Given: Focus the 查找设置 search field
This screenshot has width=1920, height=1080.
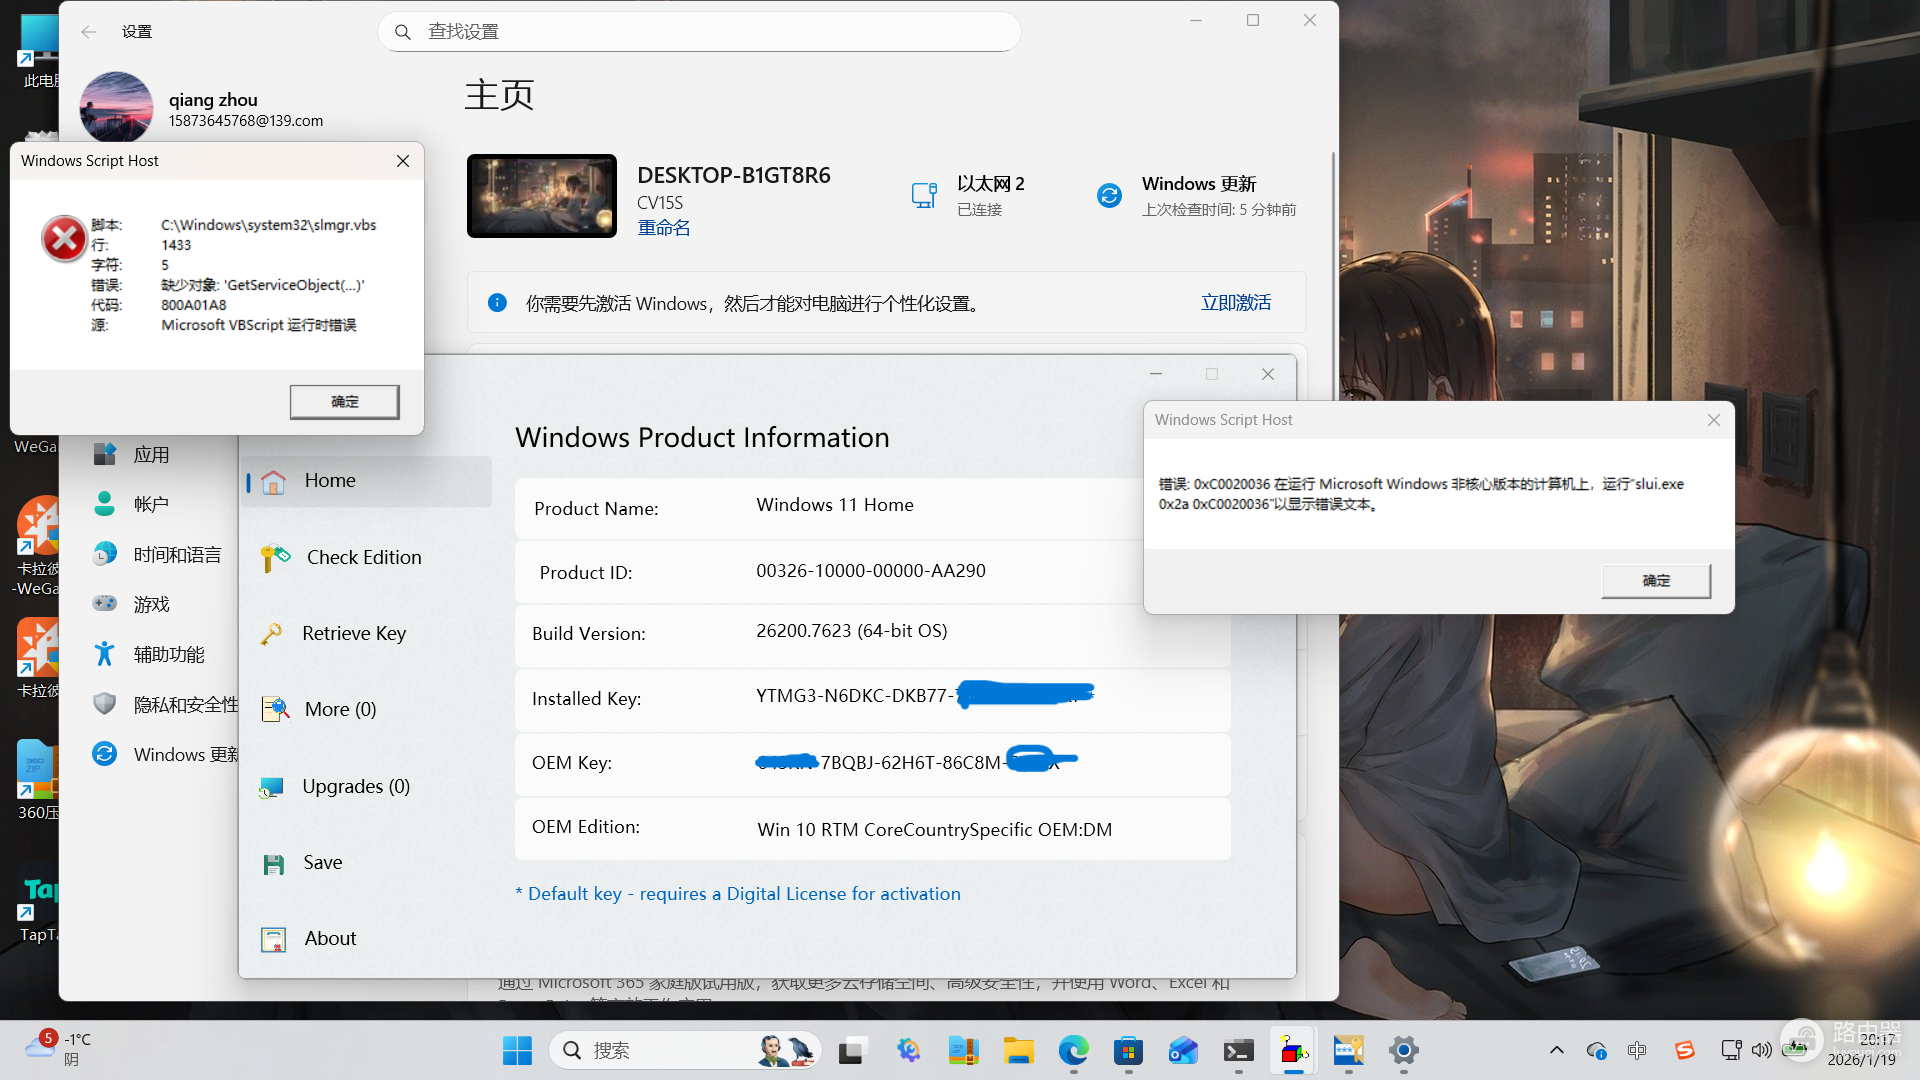Looking at the screenshot, I should click(699, 32).
